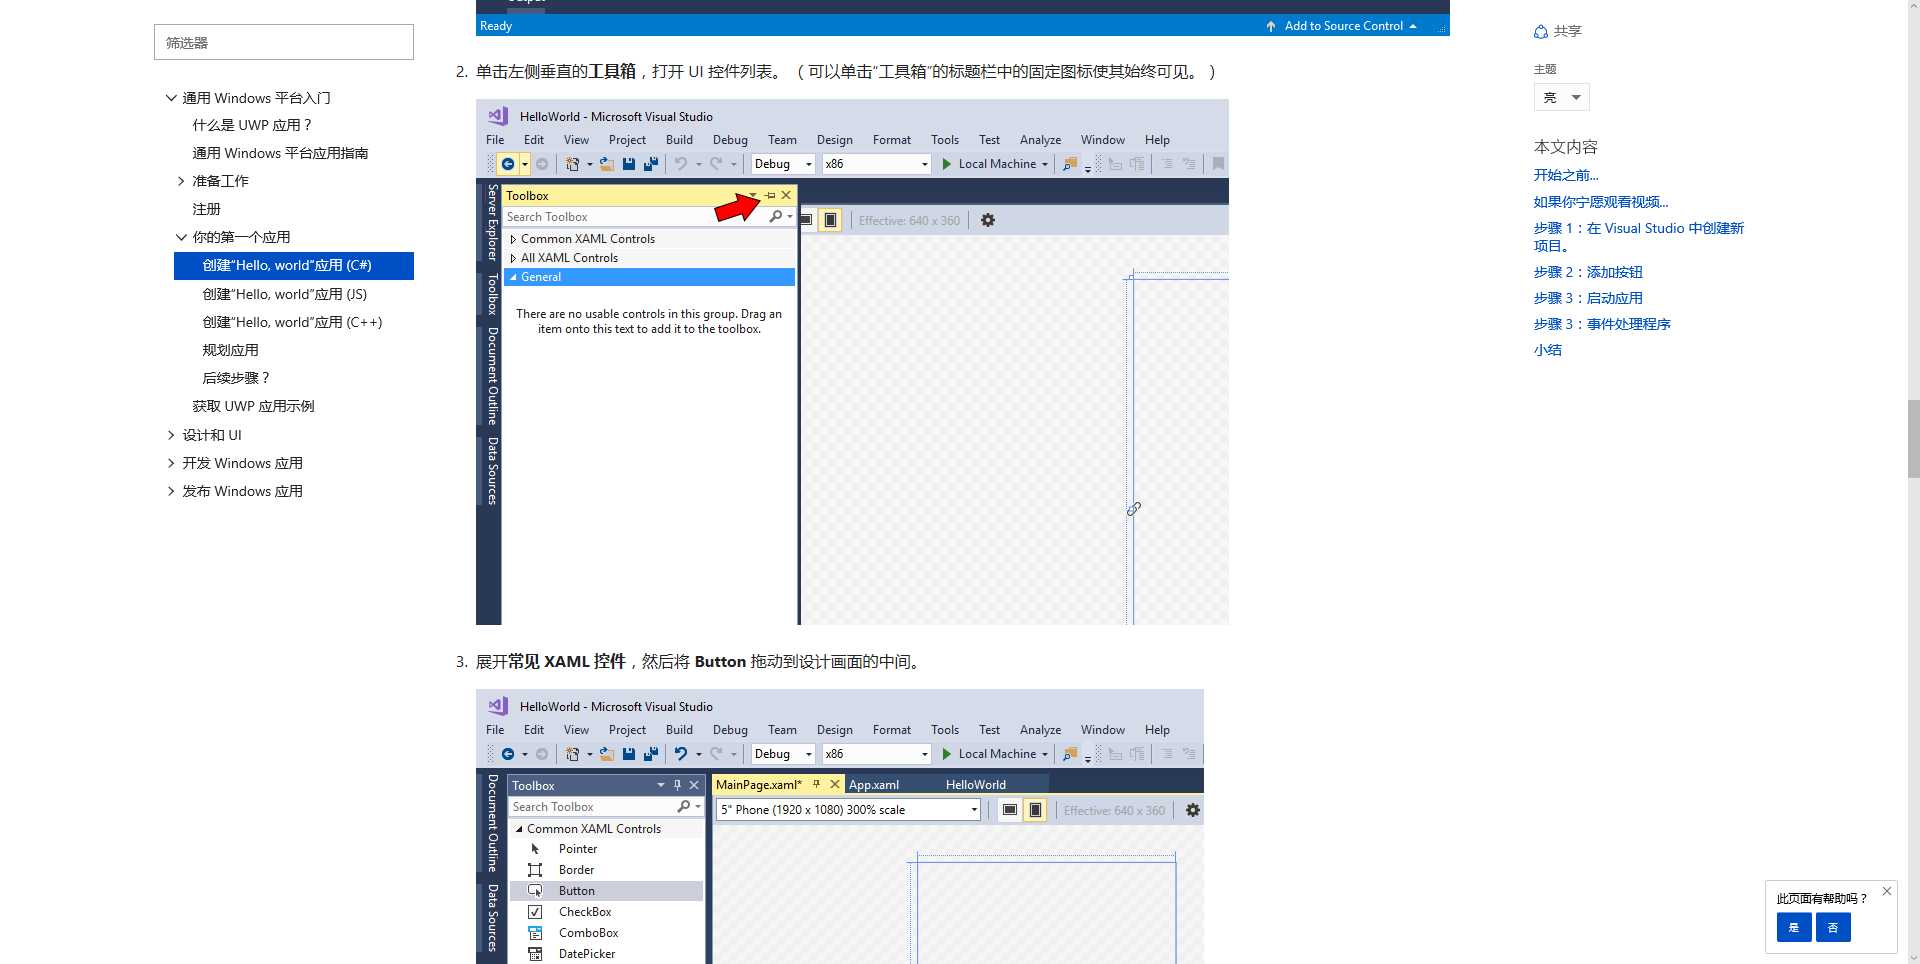Open the Build menu in upper Visual Studio screenshot
The height and width of the screenshot is (964, 1920).
[x=679, y=140]
